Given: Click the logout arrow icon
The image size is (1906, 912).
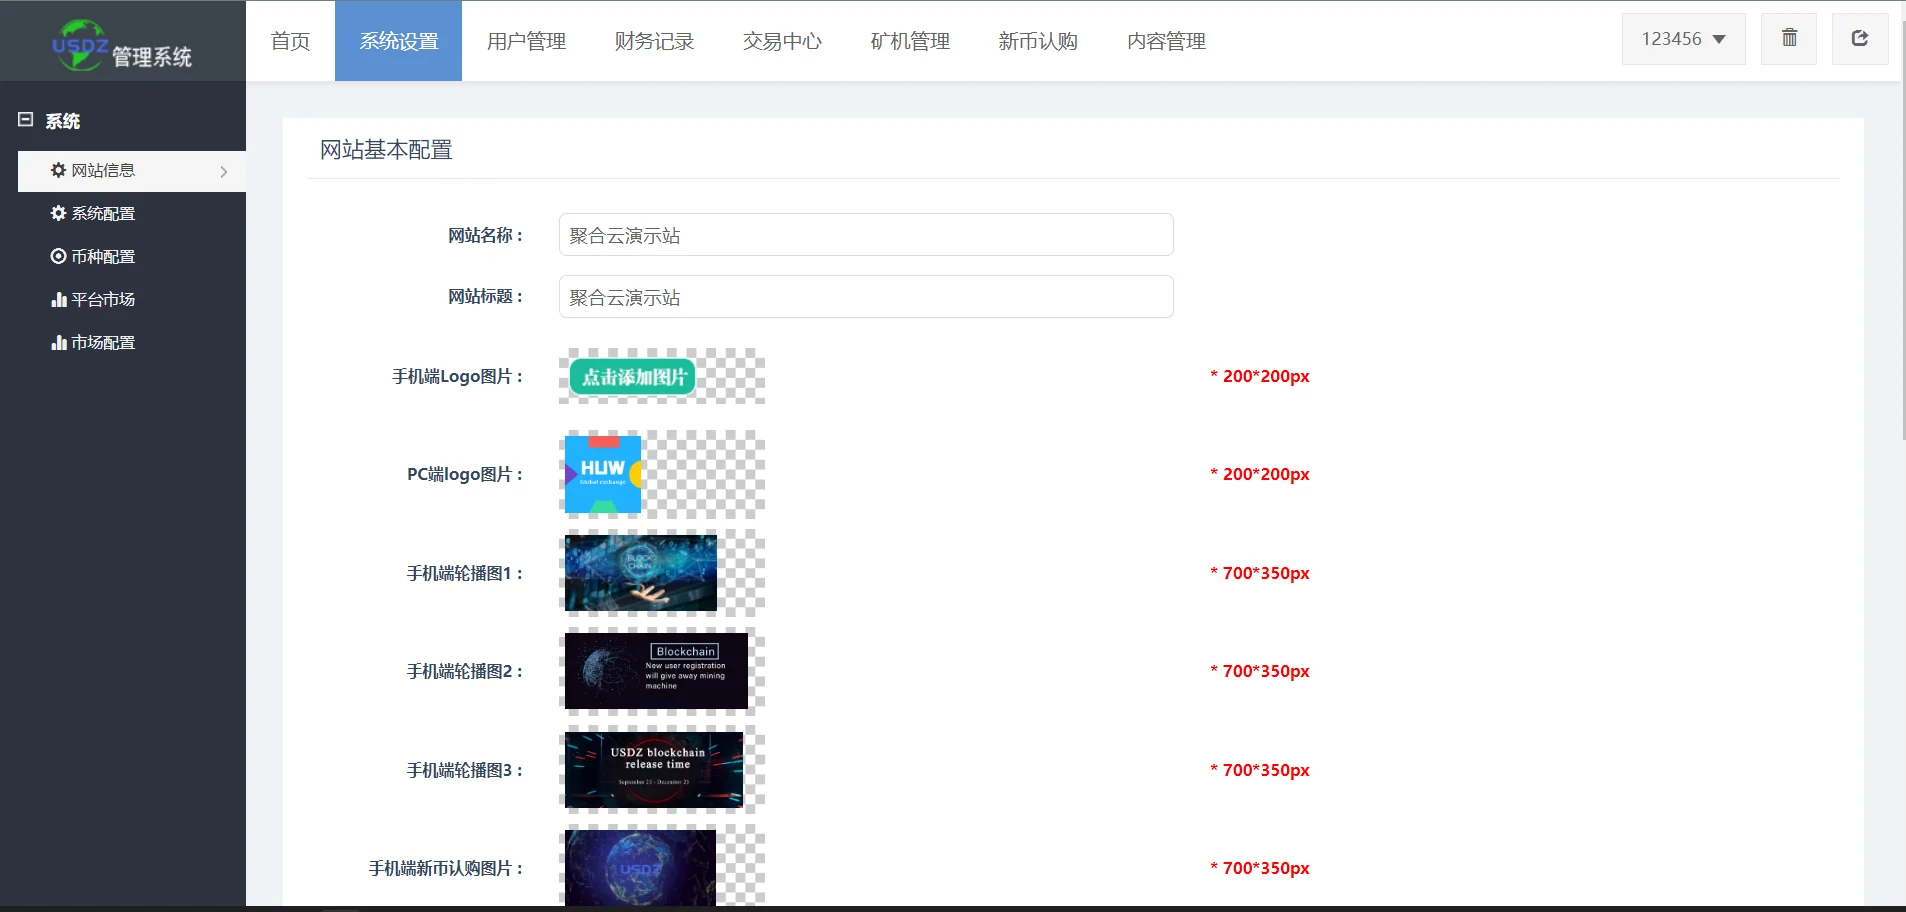Looking at the screenshot, I should 1859,39.
